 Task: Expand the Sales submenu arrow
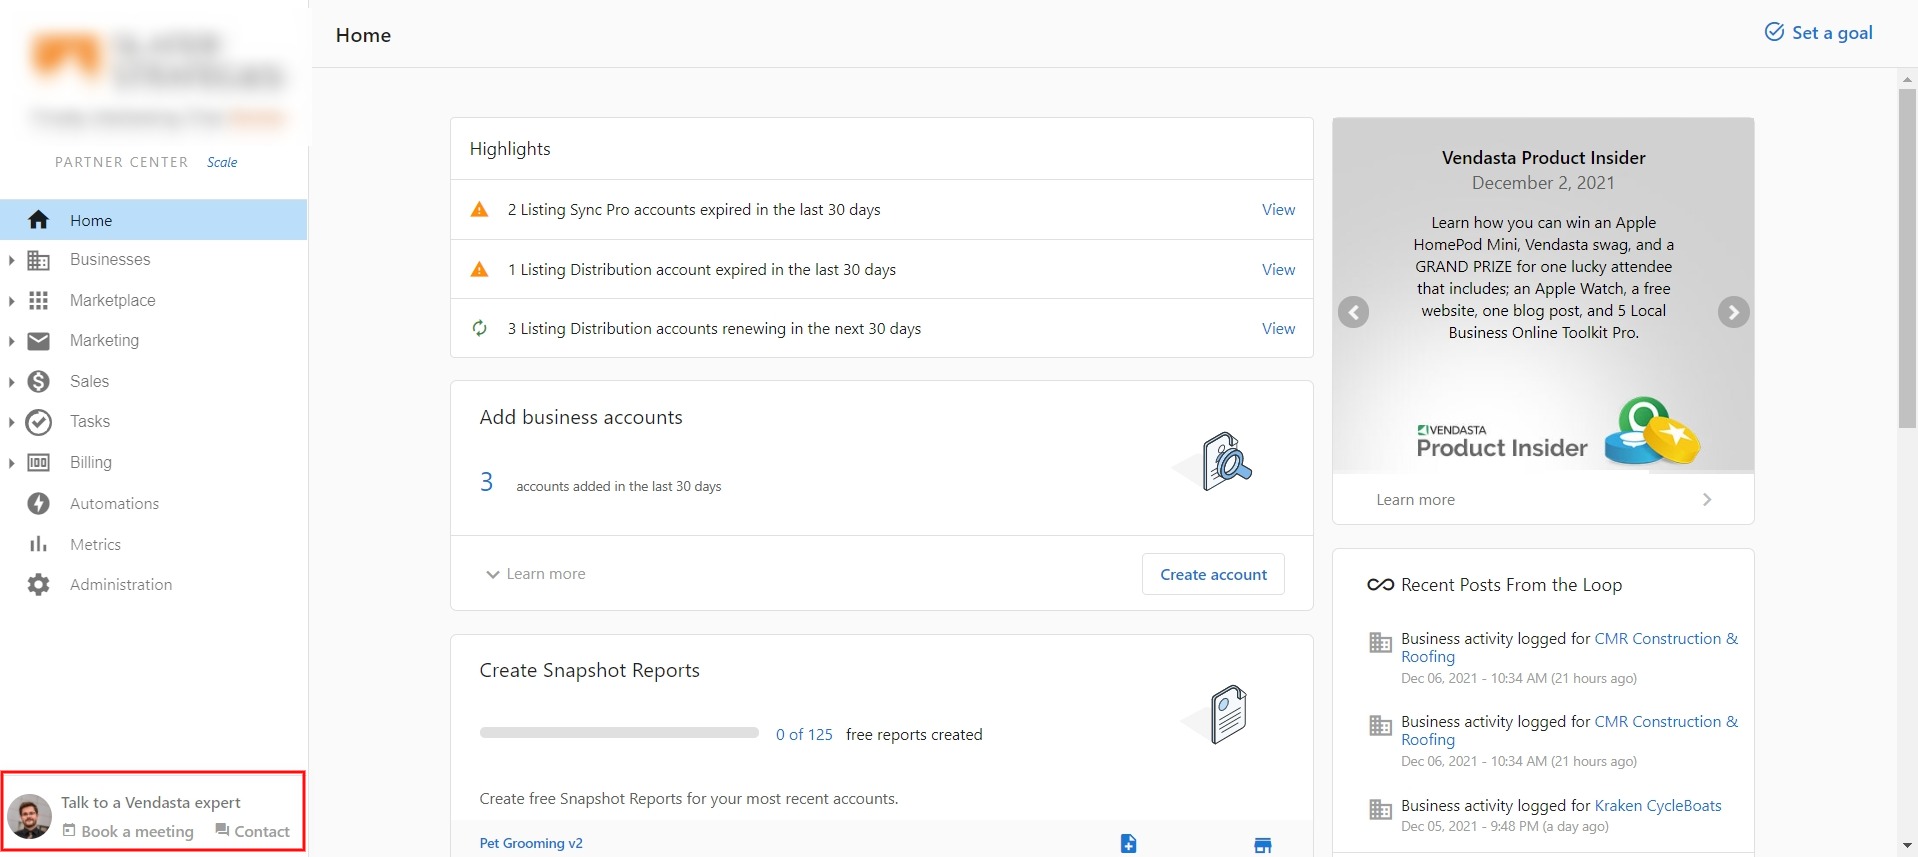click(x=11, y=381)
